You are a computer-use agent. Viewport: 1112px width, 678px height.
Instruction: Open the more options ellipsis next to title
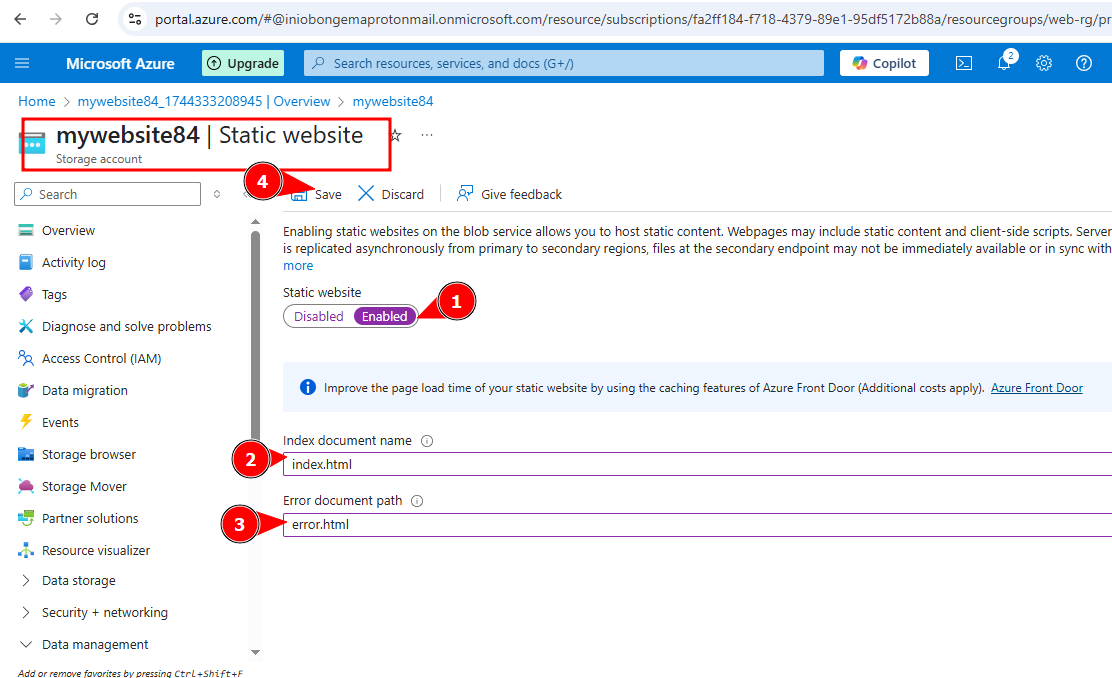click(x=427, y=135)
